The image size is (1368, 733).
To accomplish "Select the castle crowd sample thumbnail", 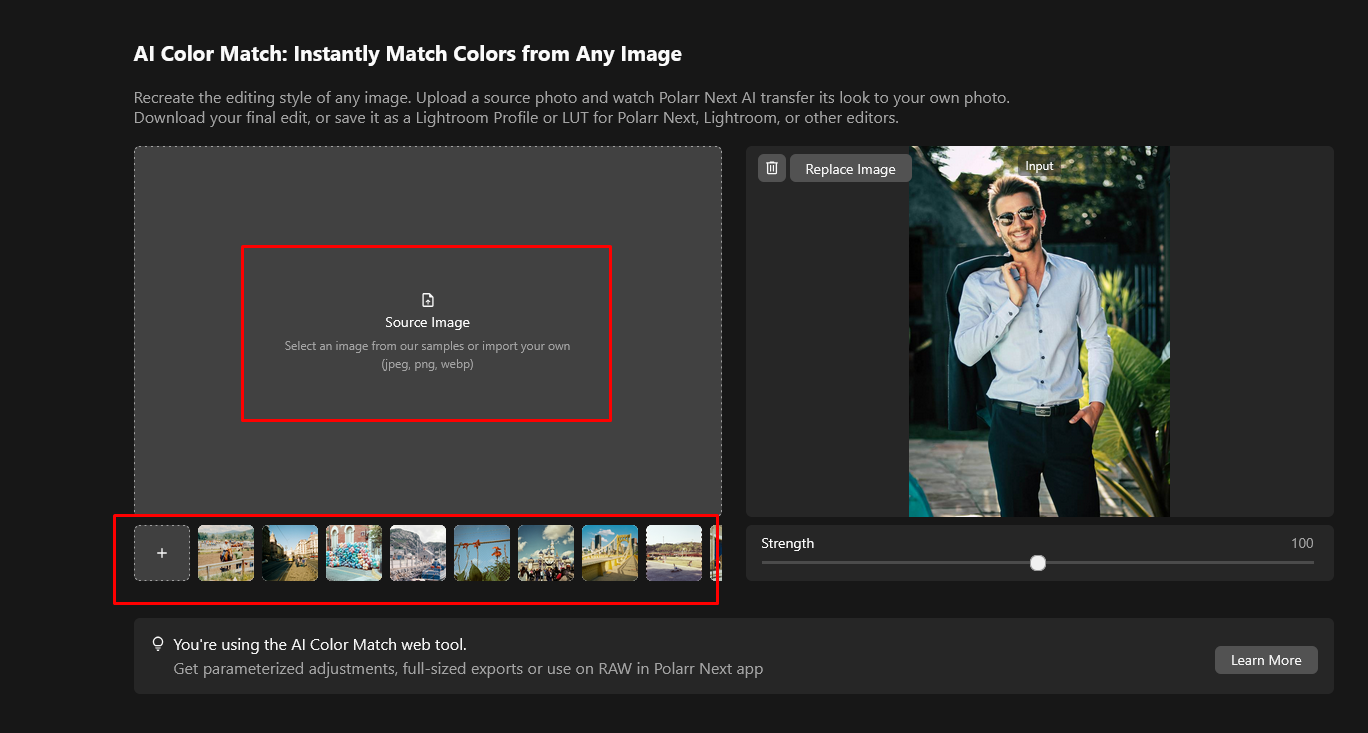I will pyautogui.click(x=546, y=552).
